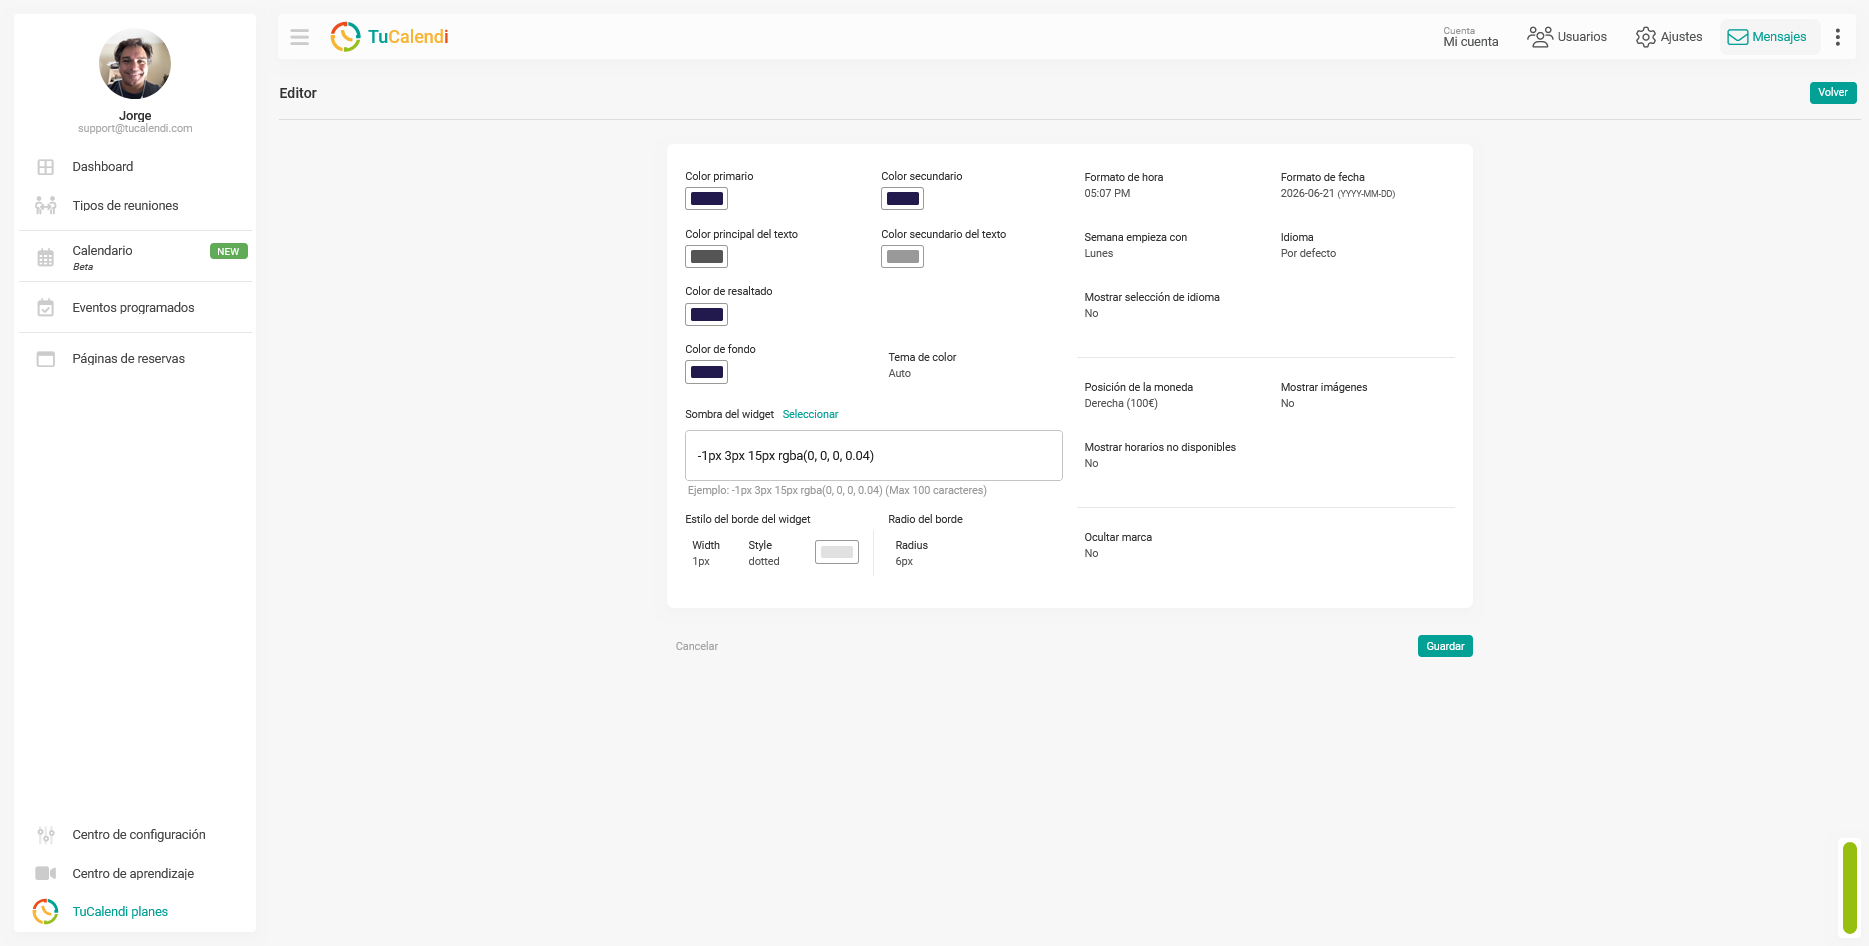Image resolution: width=1869 pixels, height=946 pixels.
Task: Open Centro de aprendizaje
Action: pos(135,873)
